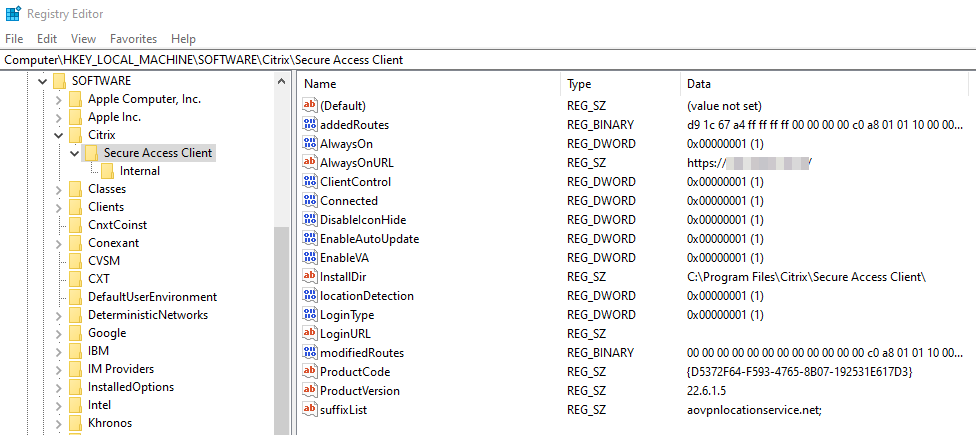This screenshot has width=976, height=435.
Task: Click the DWORD icon beside Connected
Action: pos(309,200)
